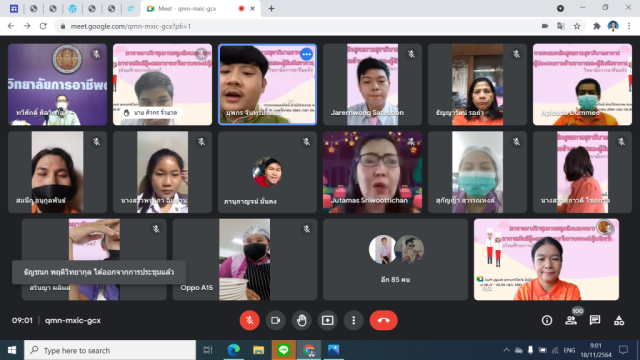This screenshot has width=640, height=360.
Task: Open more options three-dot menu
Action: pyautogui.click(x=353, y=320)
